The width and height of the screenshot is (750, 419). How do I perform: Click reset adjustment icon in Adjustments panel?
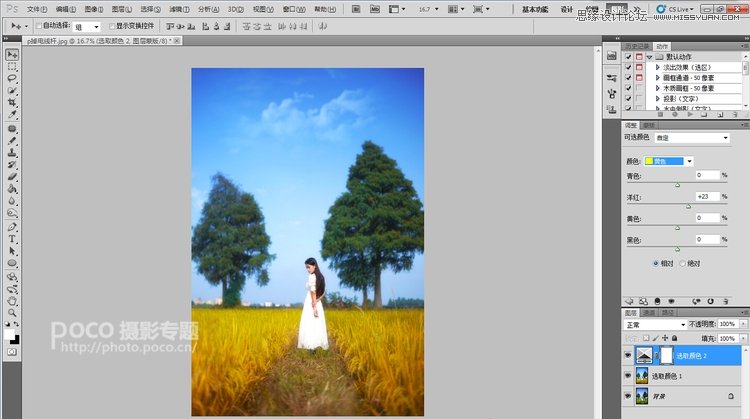tap(711, 301)
